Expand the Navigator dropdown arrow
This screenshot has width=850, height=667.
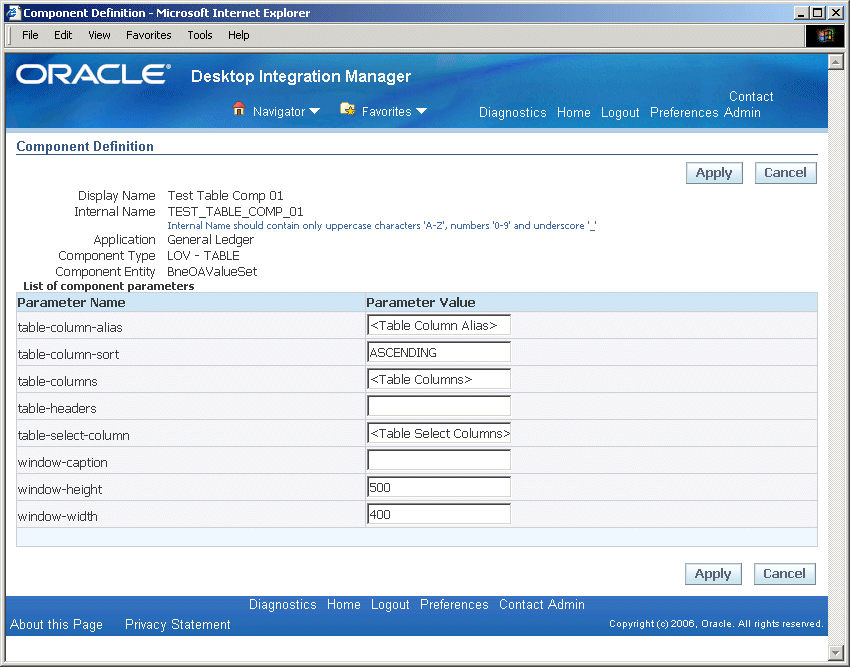click(314, 111)
